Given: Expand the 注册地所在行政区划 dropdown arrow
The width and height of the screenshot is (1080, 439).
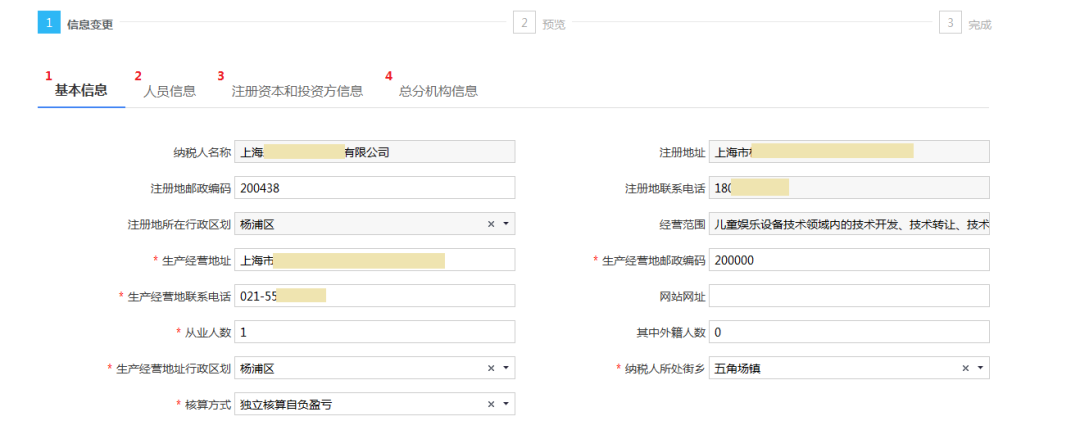Looking at the screenshot, I should coord(506,224).
